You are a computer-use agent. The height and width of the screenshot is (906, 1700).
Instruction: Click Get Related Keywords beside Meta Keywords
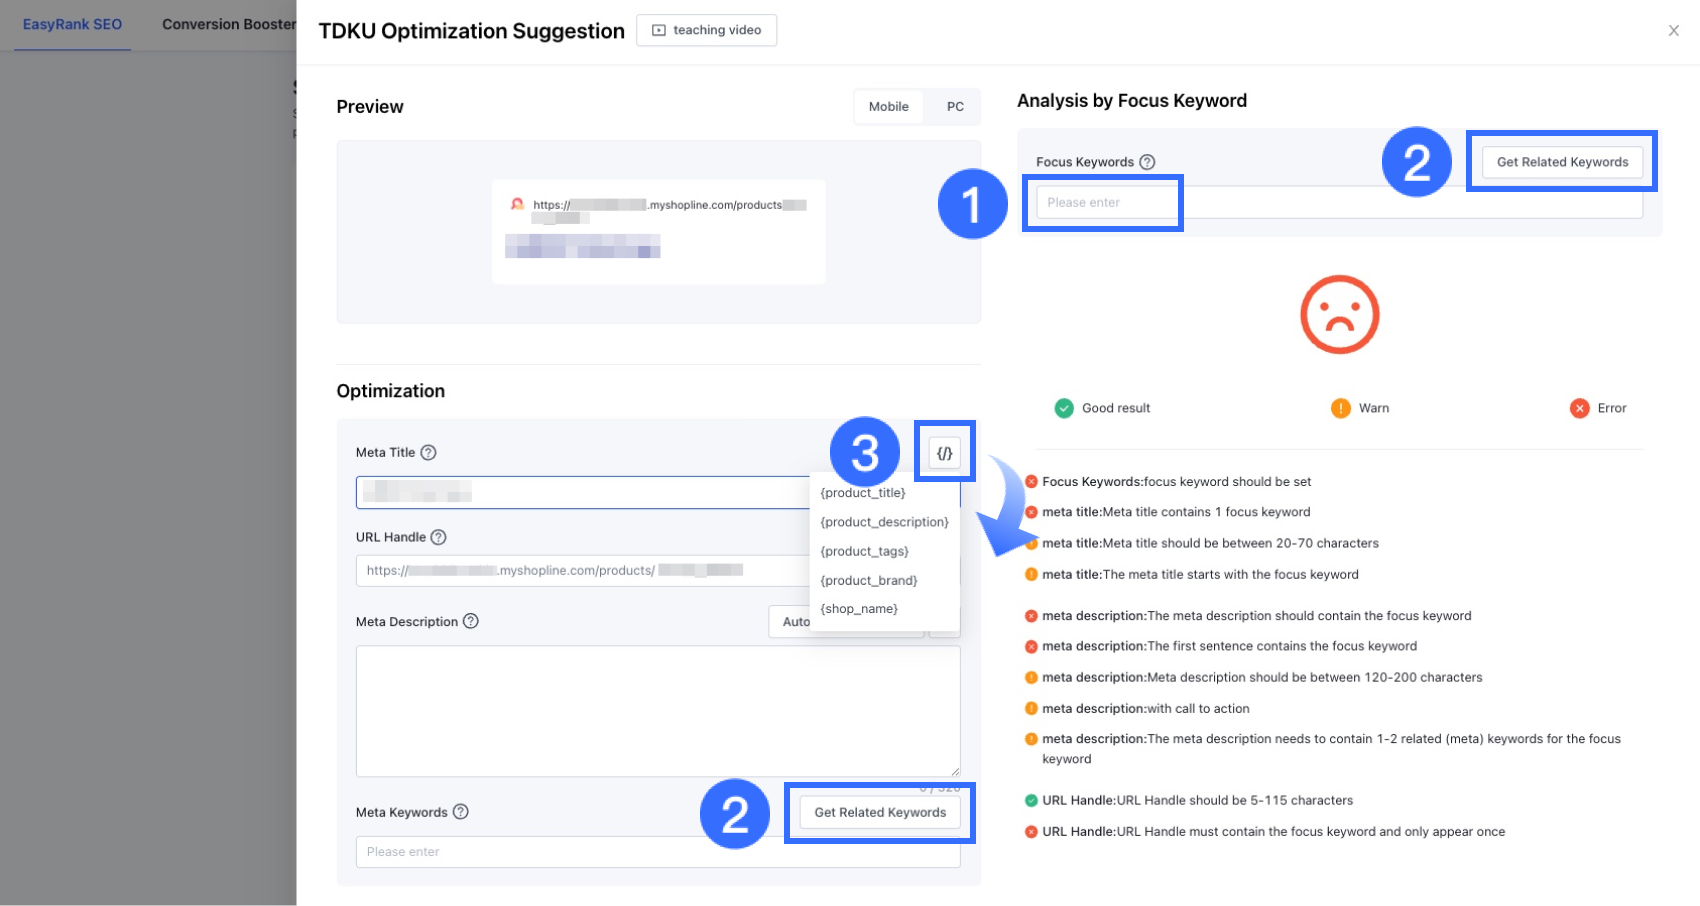click(880, 812)
